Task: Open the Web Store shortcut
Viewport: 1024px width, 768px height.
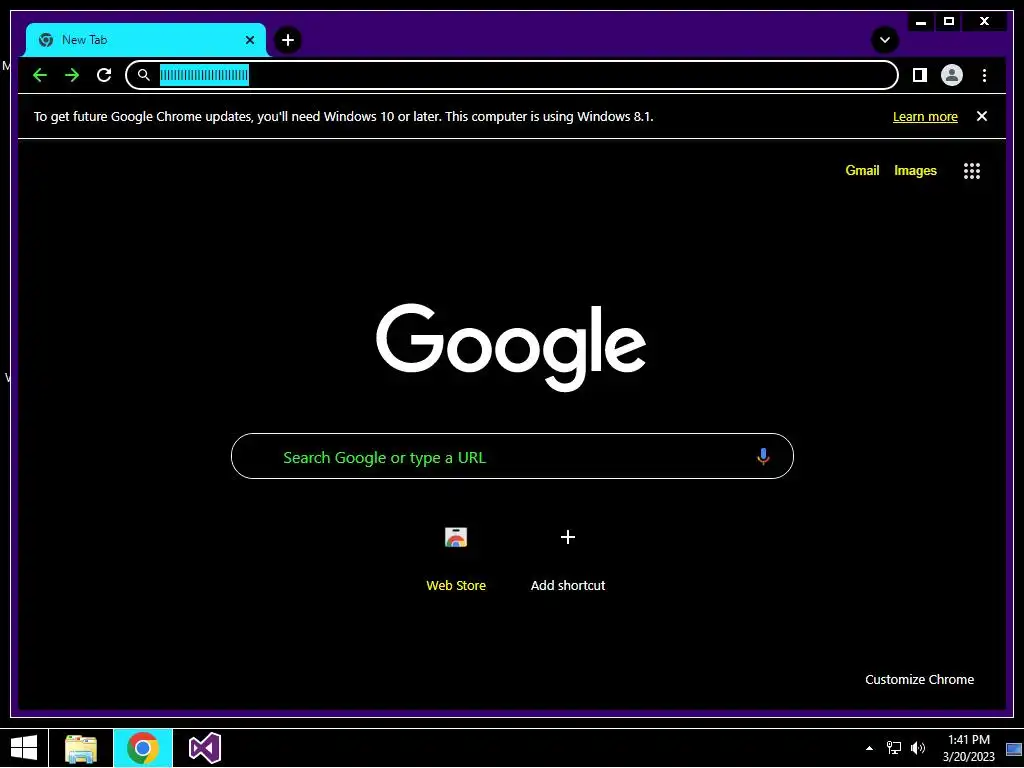Action: pyautogui.click(x=456, y=557)
